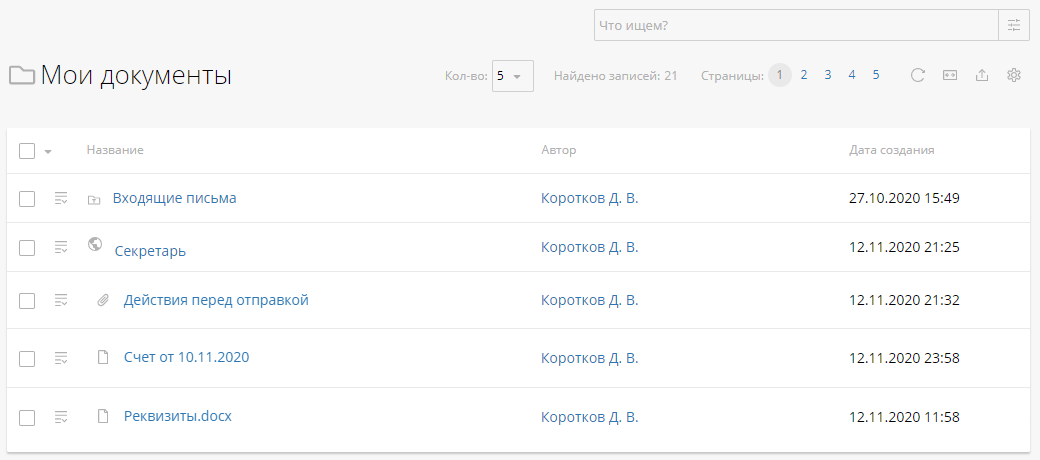Select checkbox for Счет от 10.11.2020
Image resolution: width=1040 pixels, height=460 pixels.
tap(27, 358)
